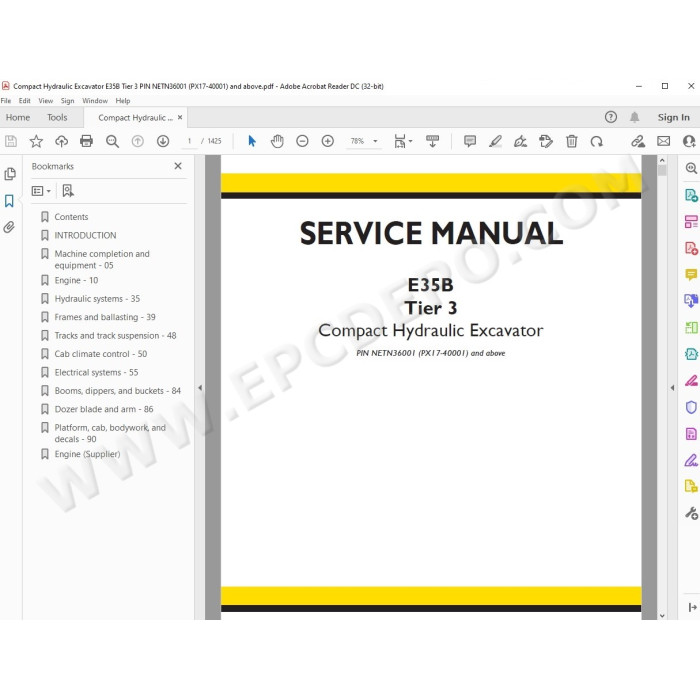Open the Edit menu
The image size is (700, 700).
25,101
